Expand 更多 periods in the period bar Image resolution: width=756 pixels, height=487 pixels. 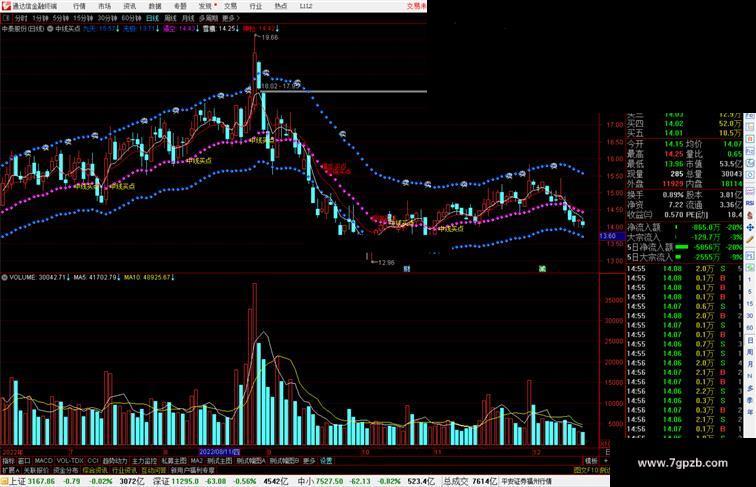pyautogui.click(x=230, y=18)
